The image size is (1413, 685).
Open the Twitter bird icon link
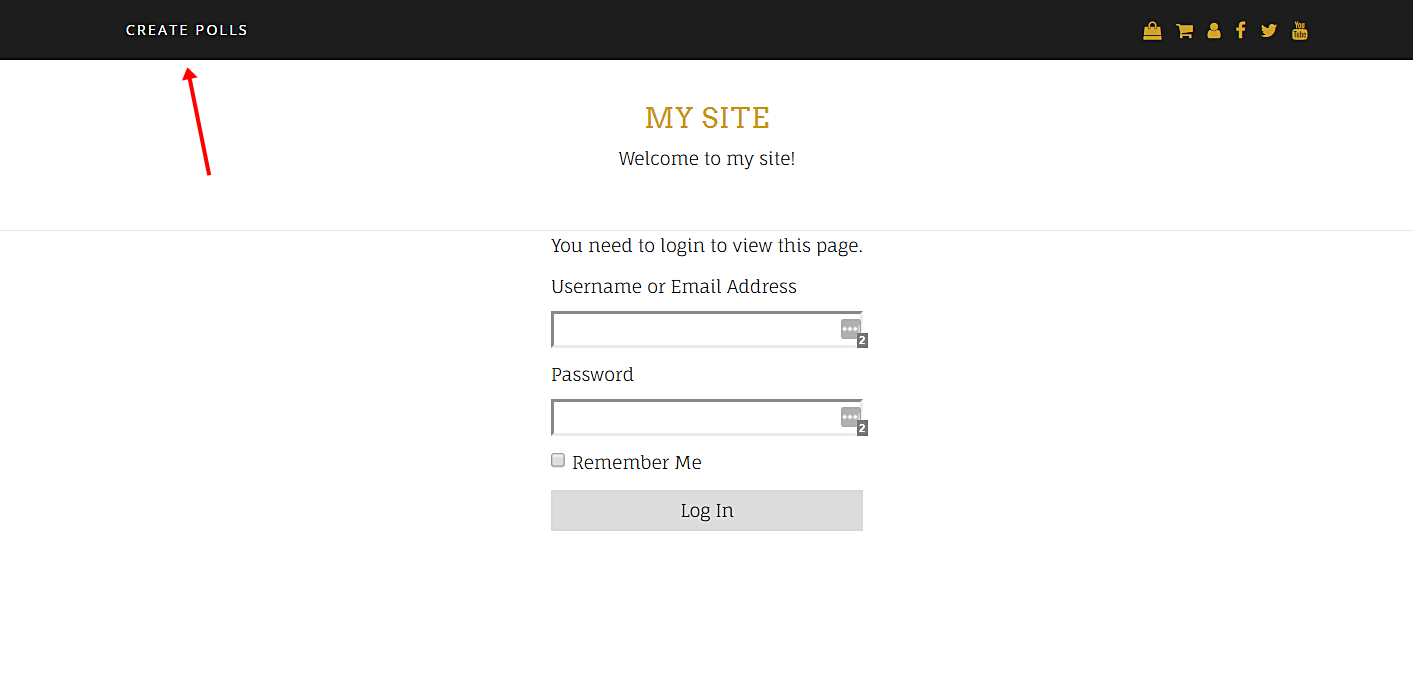coord(1269,31)
